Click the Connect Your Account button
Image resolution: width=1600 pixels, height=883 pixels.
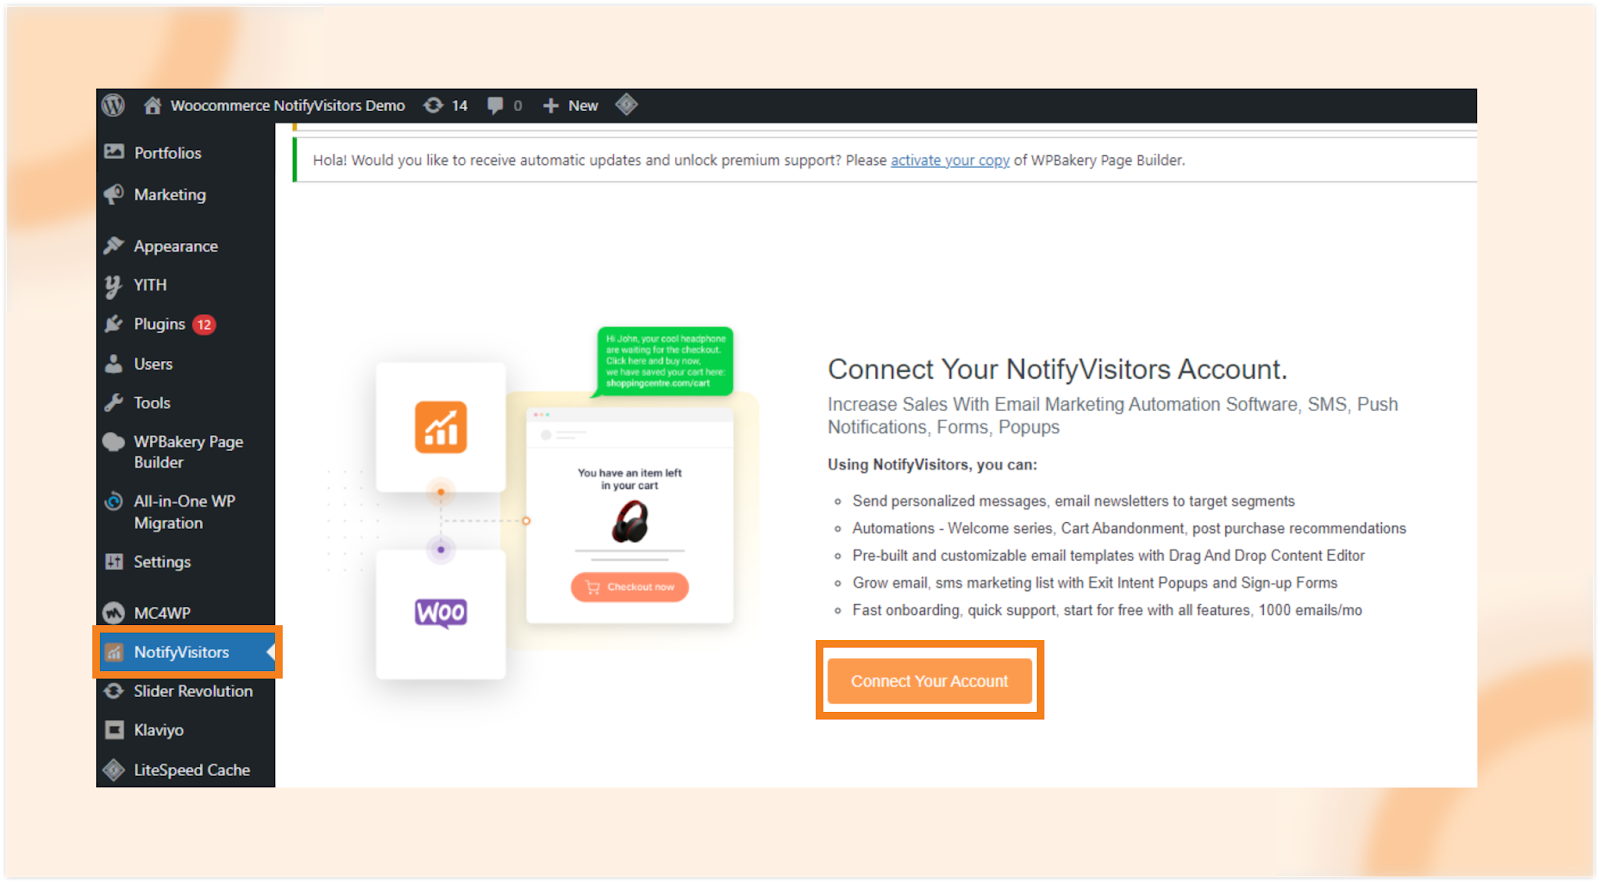coord(930,681)
